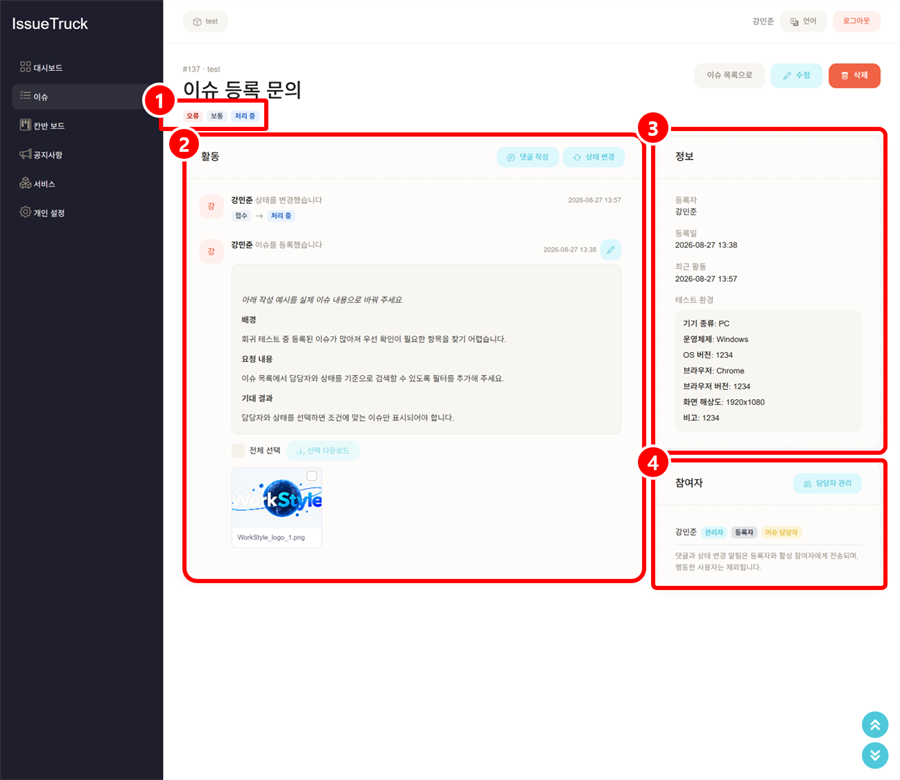The width and height of the screenshot is (900, 780).
Task: Tick the checkbox on WorkStyle logo thumbnail
Action: (x=312, y=476)
